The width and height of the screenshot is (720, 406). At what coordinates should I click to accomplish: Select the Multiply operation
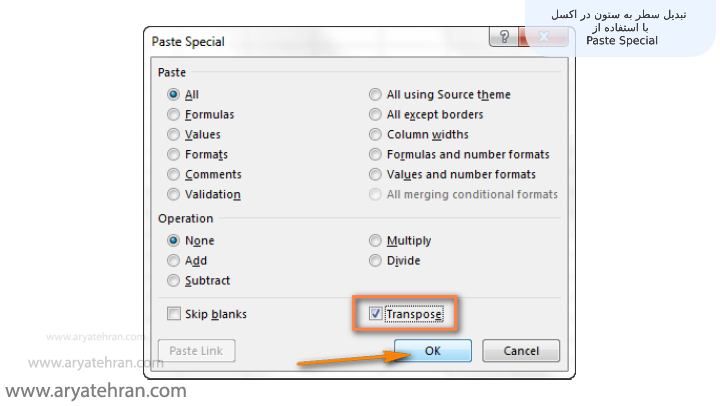(x=376, y=241)
